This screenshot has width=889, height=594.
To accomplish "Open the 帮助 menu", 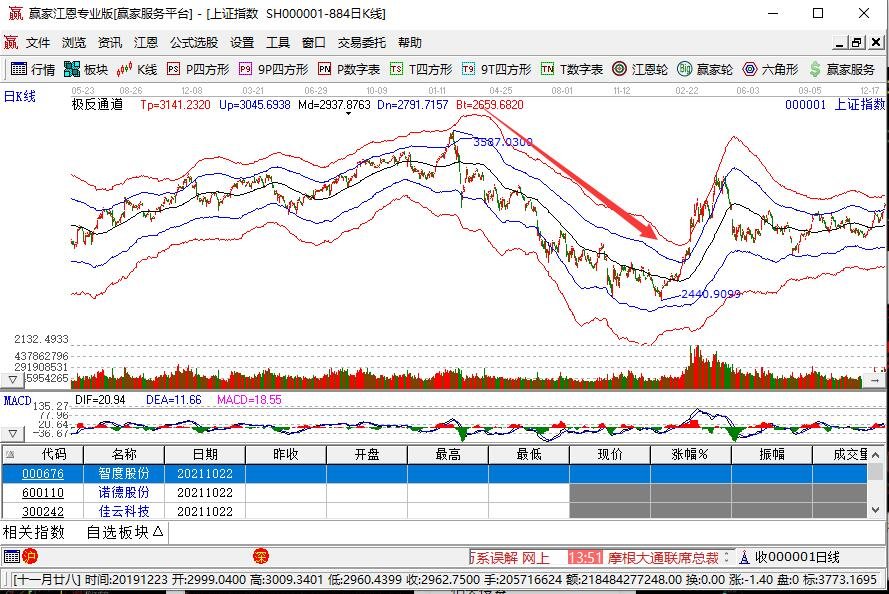I will pos(409,43).
